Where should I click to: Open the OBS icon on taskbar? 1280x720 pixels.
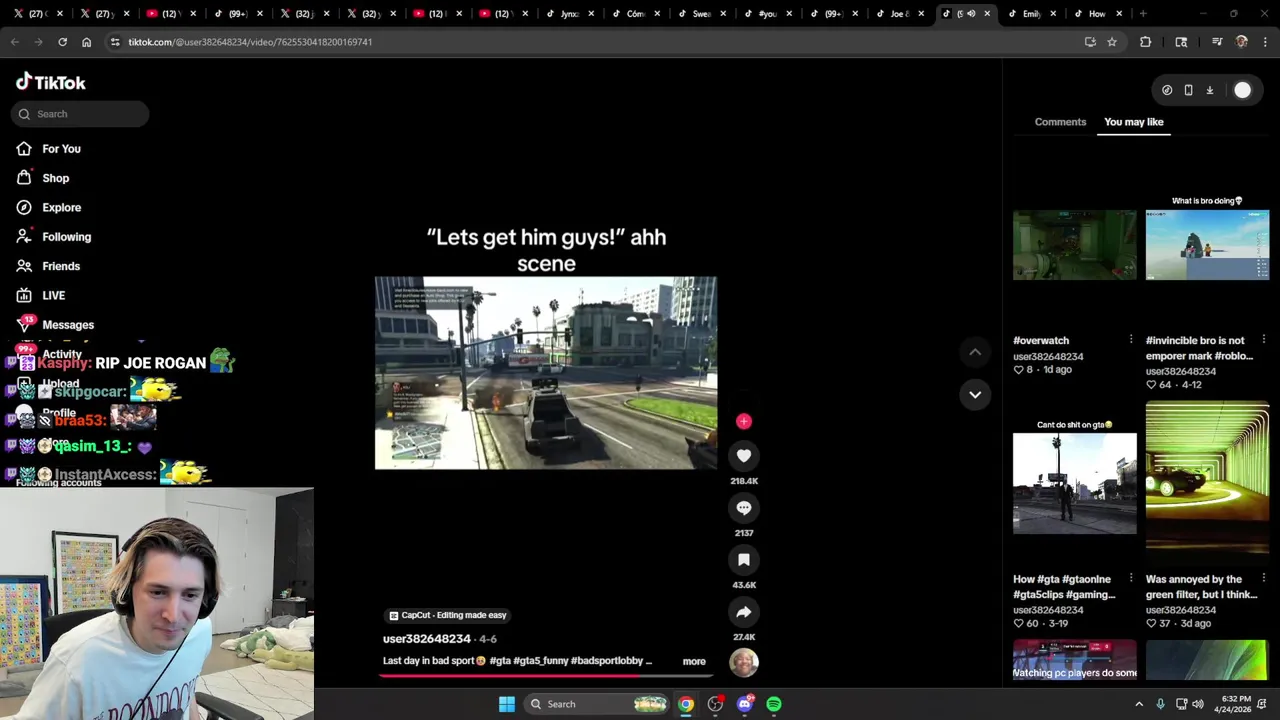pyautogui.click(x=715, y=704)
